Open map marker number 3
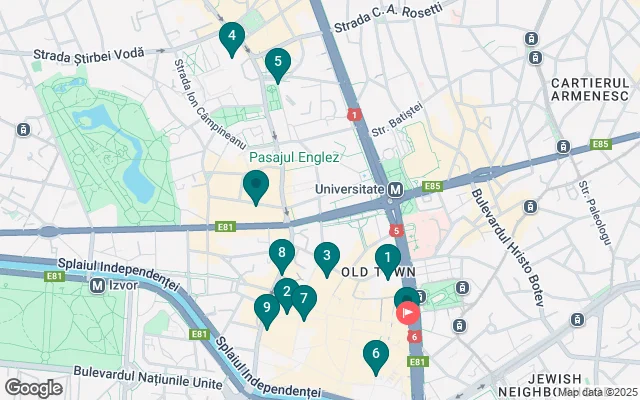640x400 pixels. coord(327,256)
